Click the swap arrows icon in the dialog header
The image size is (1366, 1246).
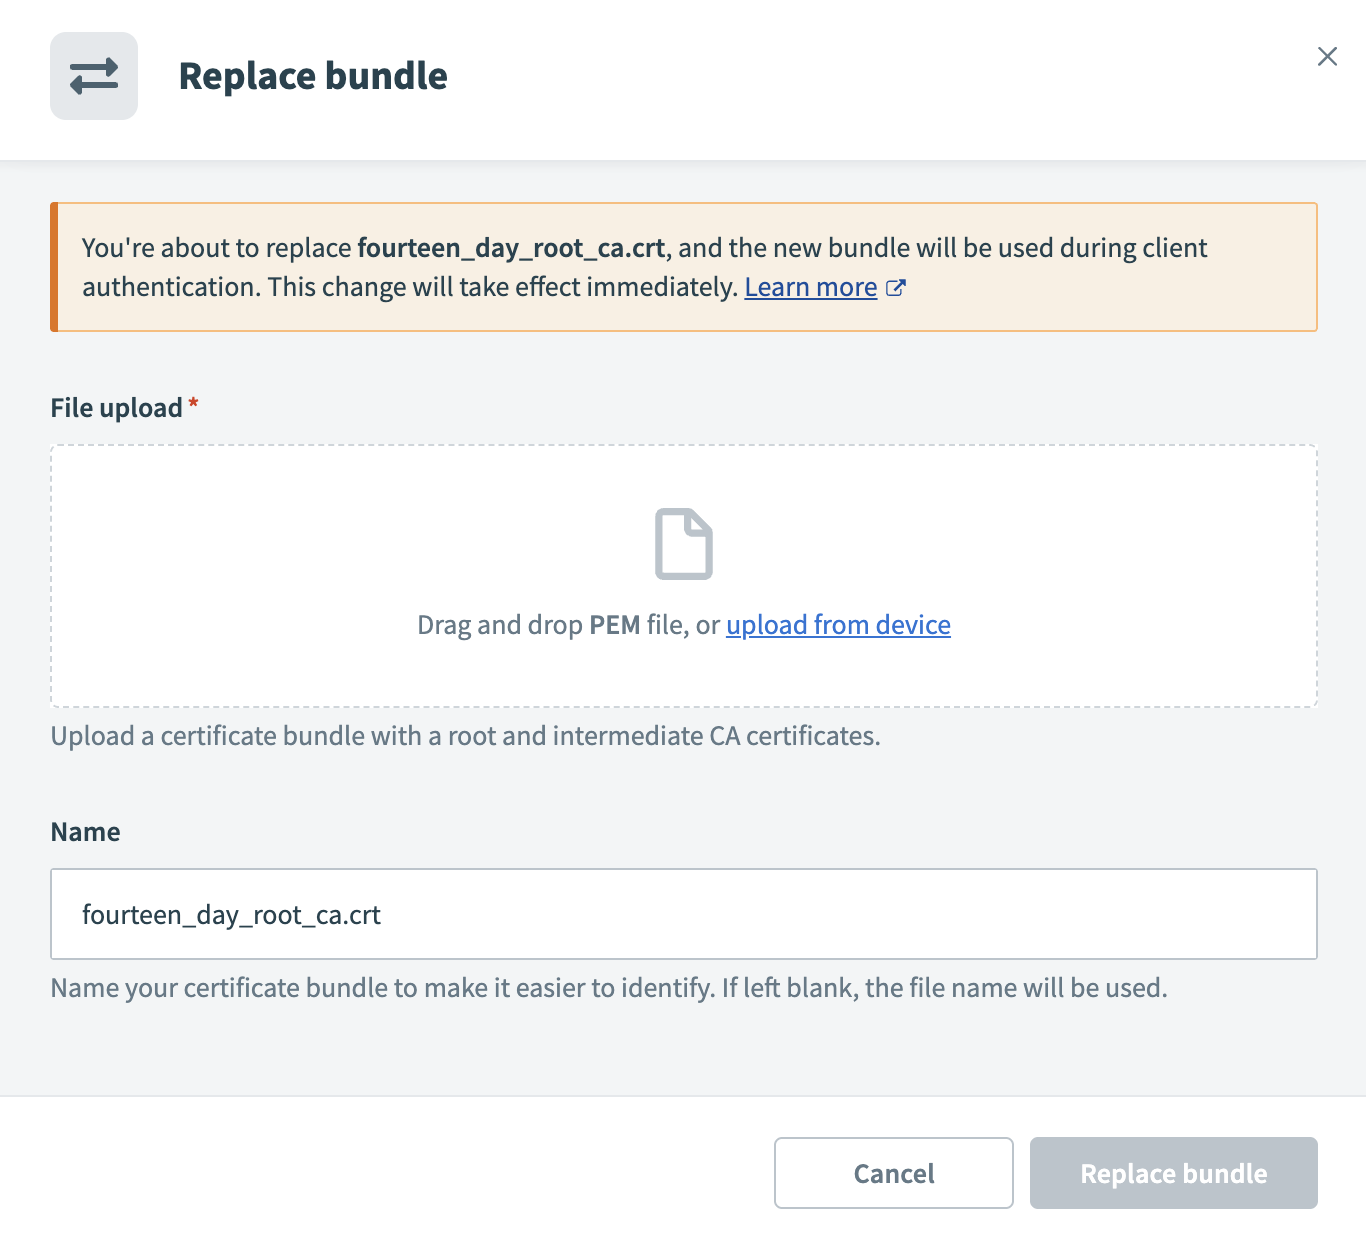click(93, 75)
